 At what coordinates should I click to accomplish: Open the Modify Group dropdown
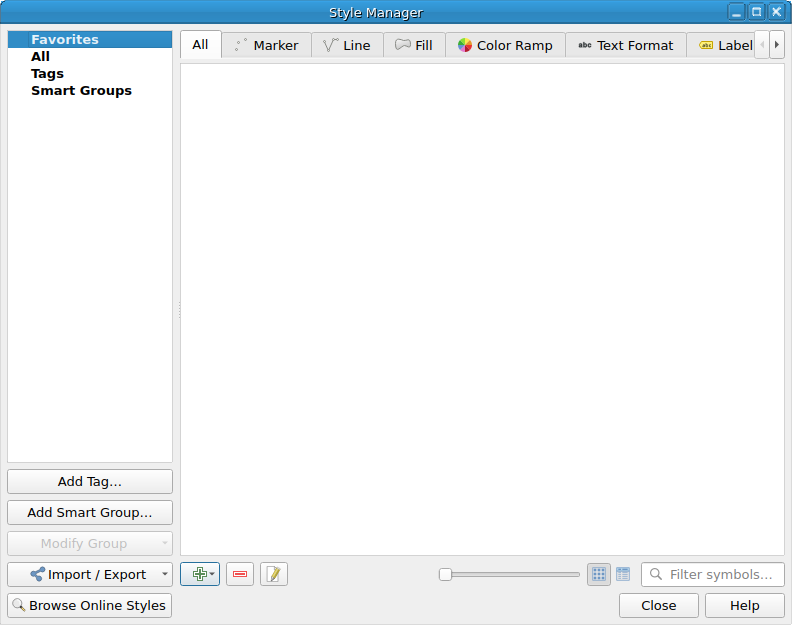coord(90,543)
